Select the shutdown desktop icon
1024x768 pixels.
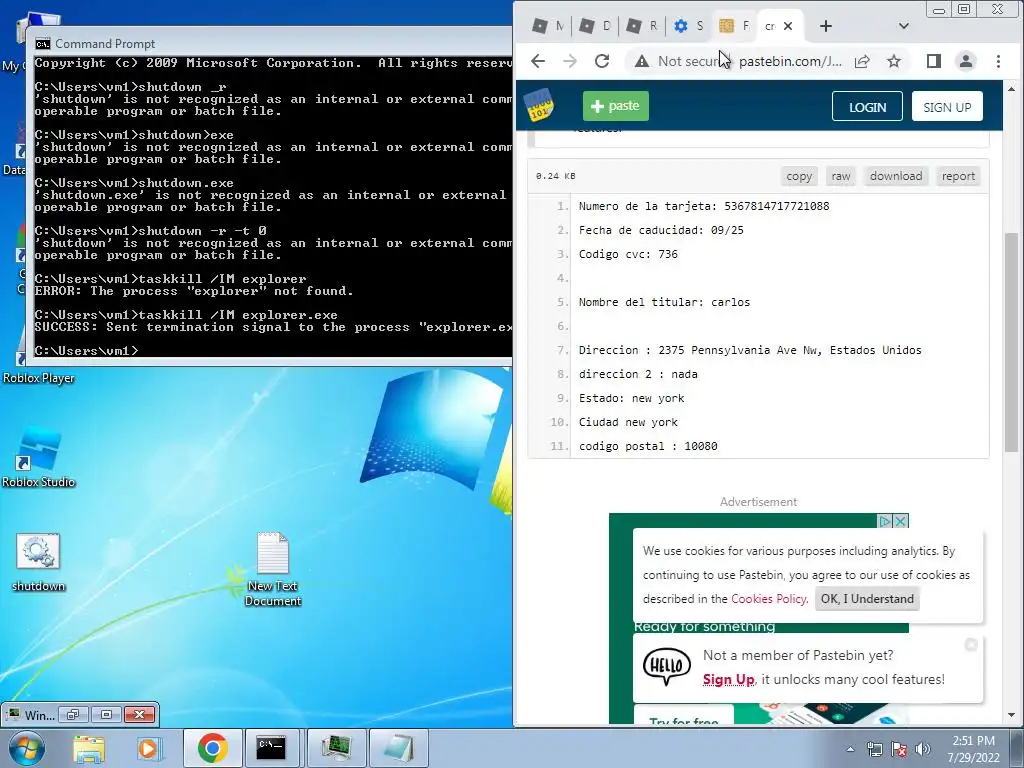tap(39, 562)
